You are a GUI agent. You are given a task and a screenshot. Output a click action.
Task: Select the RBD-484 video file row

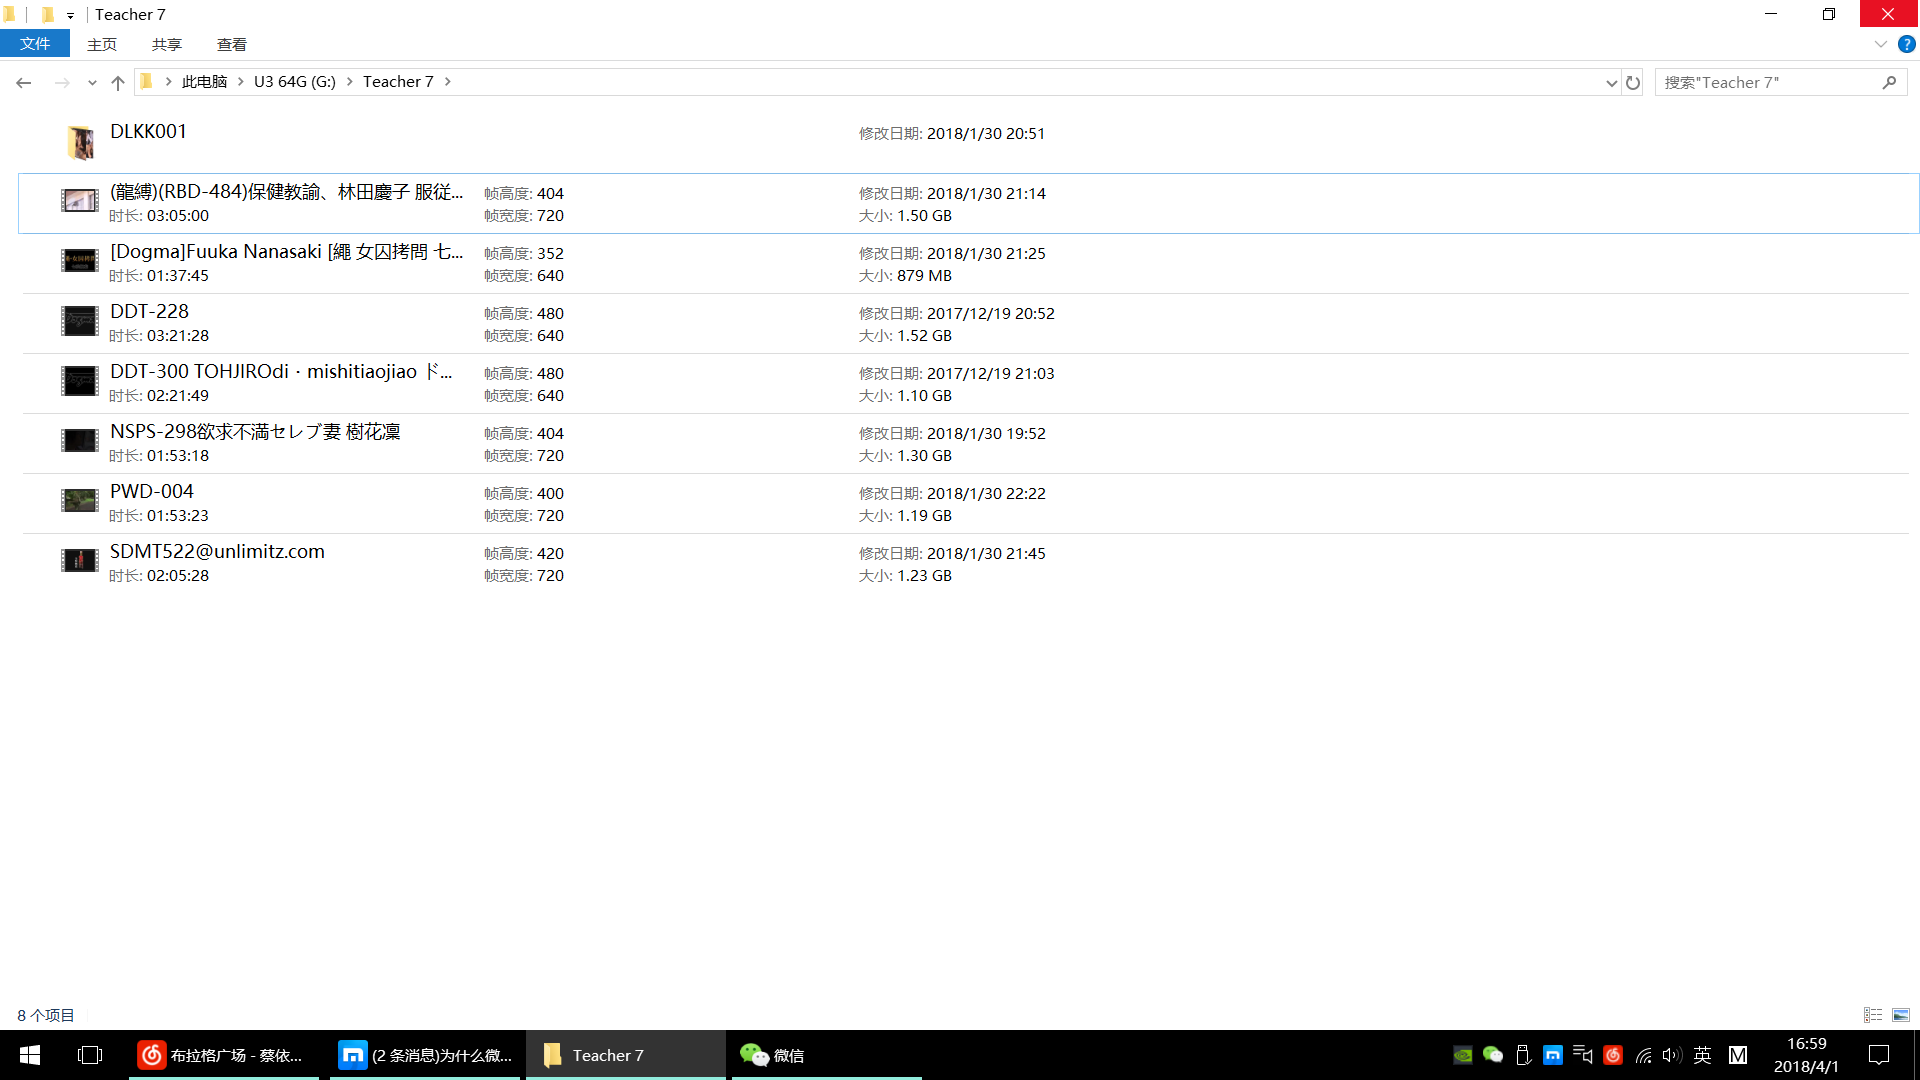click(x=968, y=203)
